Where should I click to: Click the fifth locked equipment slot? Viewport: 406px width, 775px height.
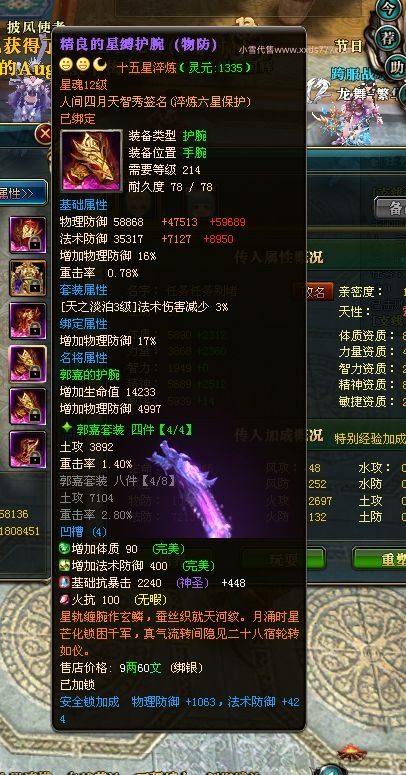(28, 407)
